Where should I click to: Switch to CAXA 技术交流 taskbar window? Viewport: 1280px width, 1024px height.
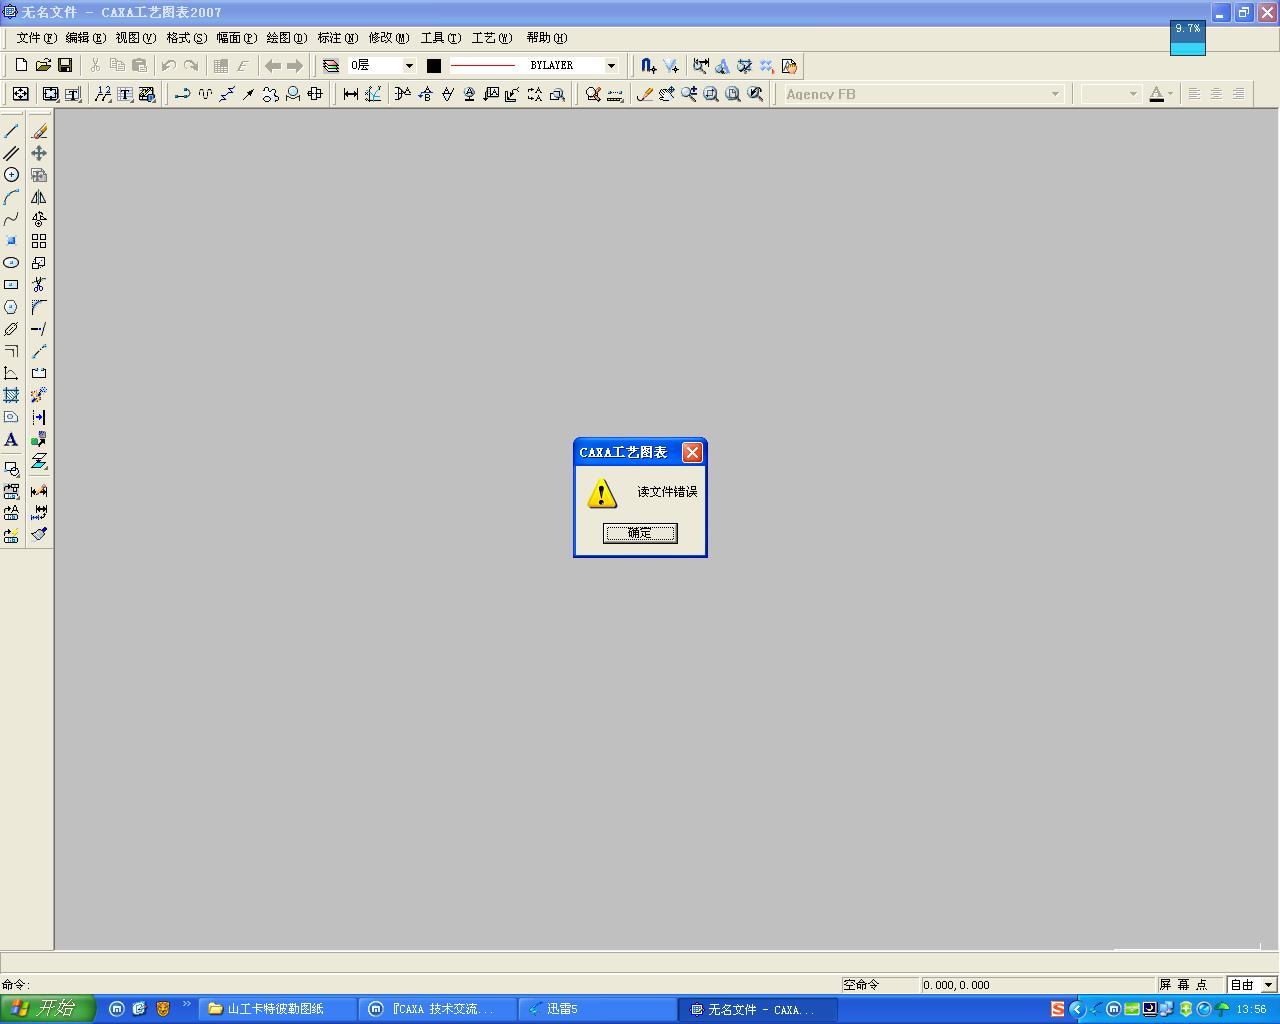[x=438, y=1009]
